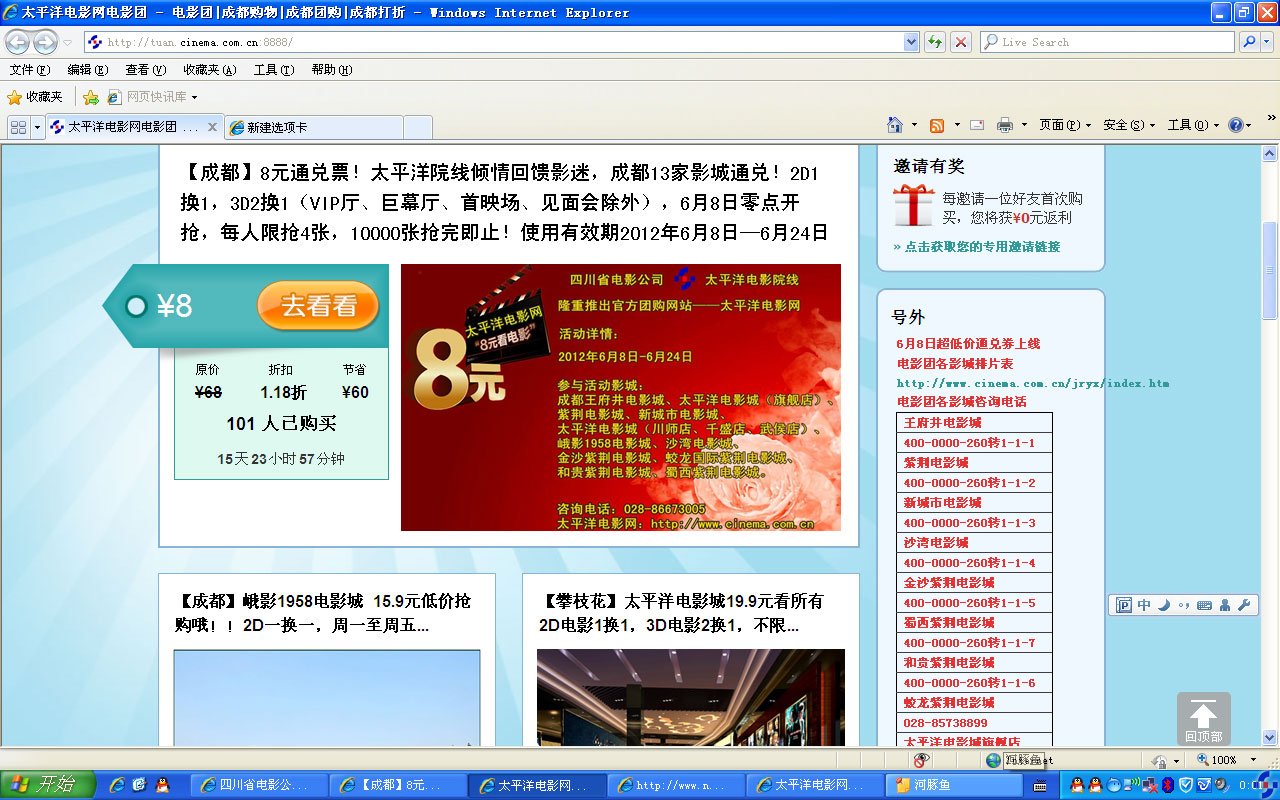Screen dimensions: 1280x800
Task: Open the recent pages dropdown beside Forward
Action: (x=67, y=42)
